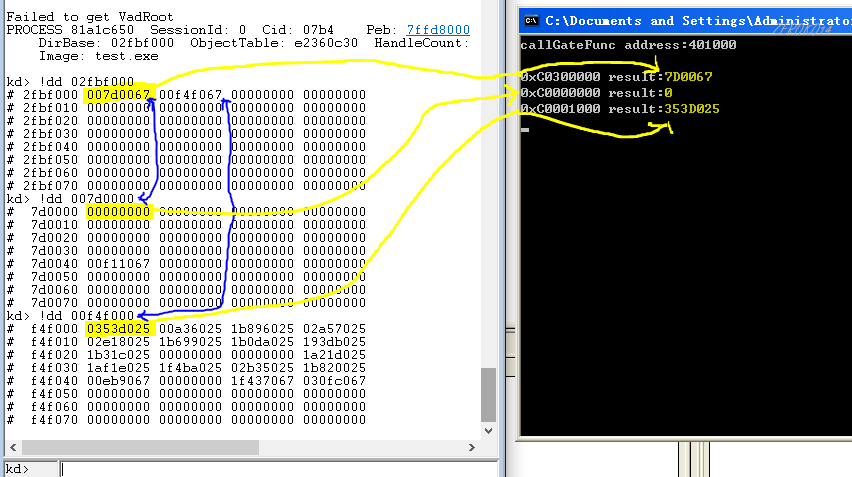
Task: Click the console window title bar
Action: click(x=686, y=21)
